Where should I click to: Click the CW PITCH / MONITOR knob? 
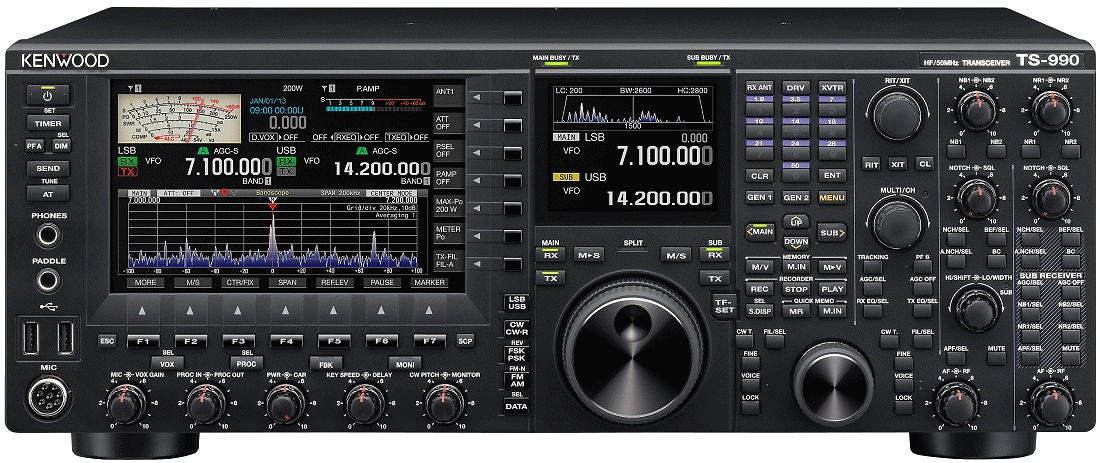pyautogui.click(x=441, y=404)
